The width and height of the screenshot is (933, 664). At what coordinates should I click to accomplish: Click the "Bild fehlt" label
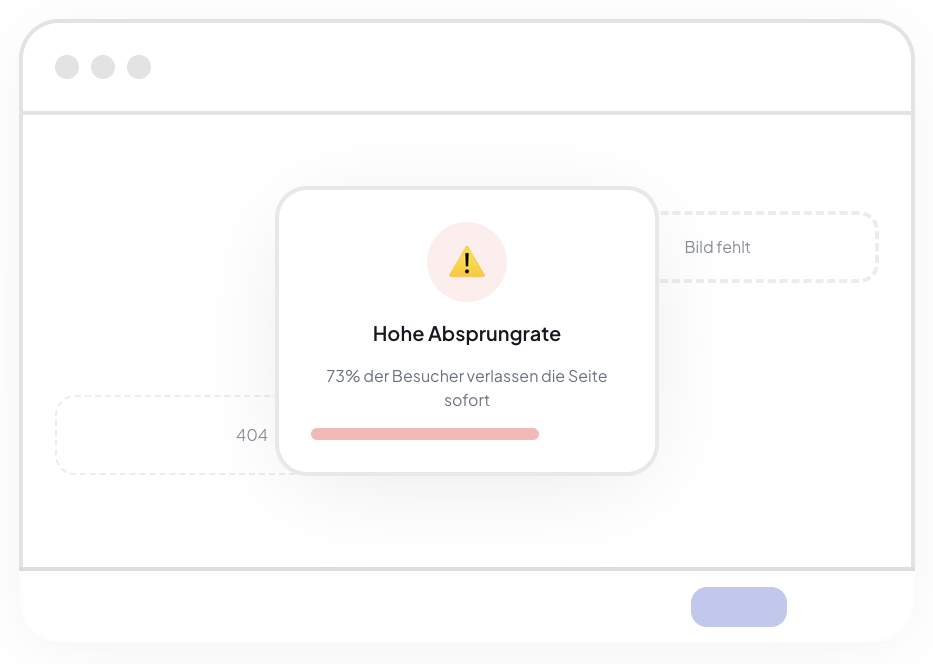(x=717, y=247)
